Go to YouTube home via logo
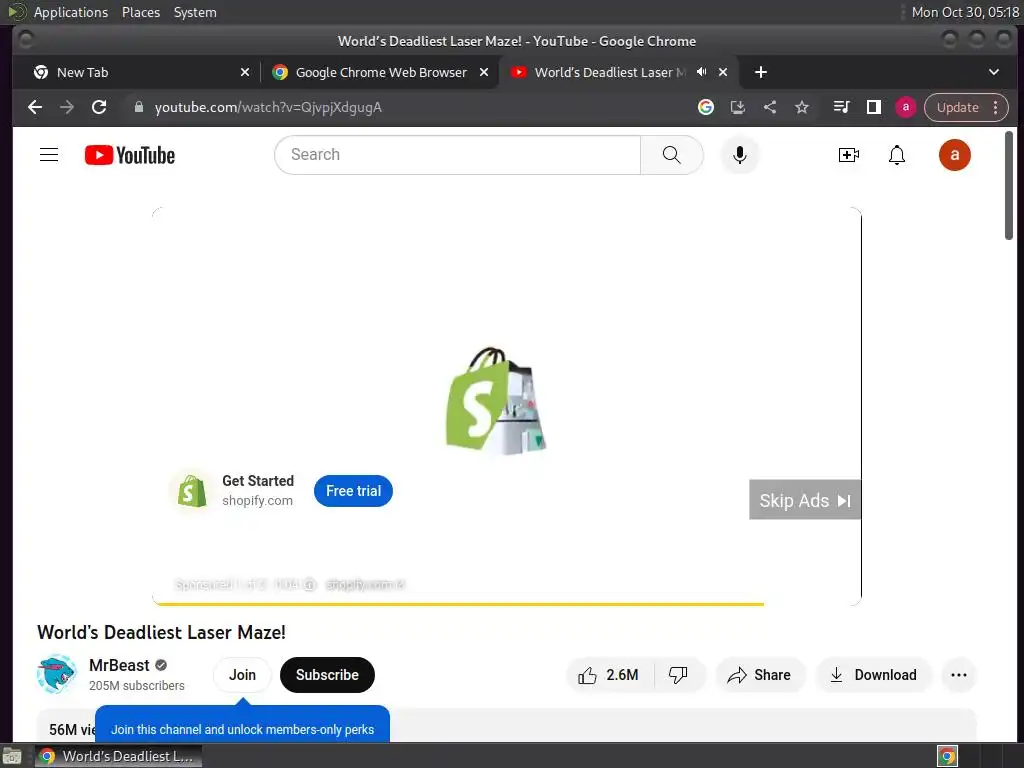 coord(130,155)
